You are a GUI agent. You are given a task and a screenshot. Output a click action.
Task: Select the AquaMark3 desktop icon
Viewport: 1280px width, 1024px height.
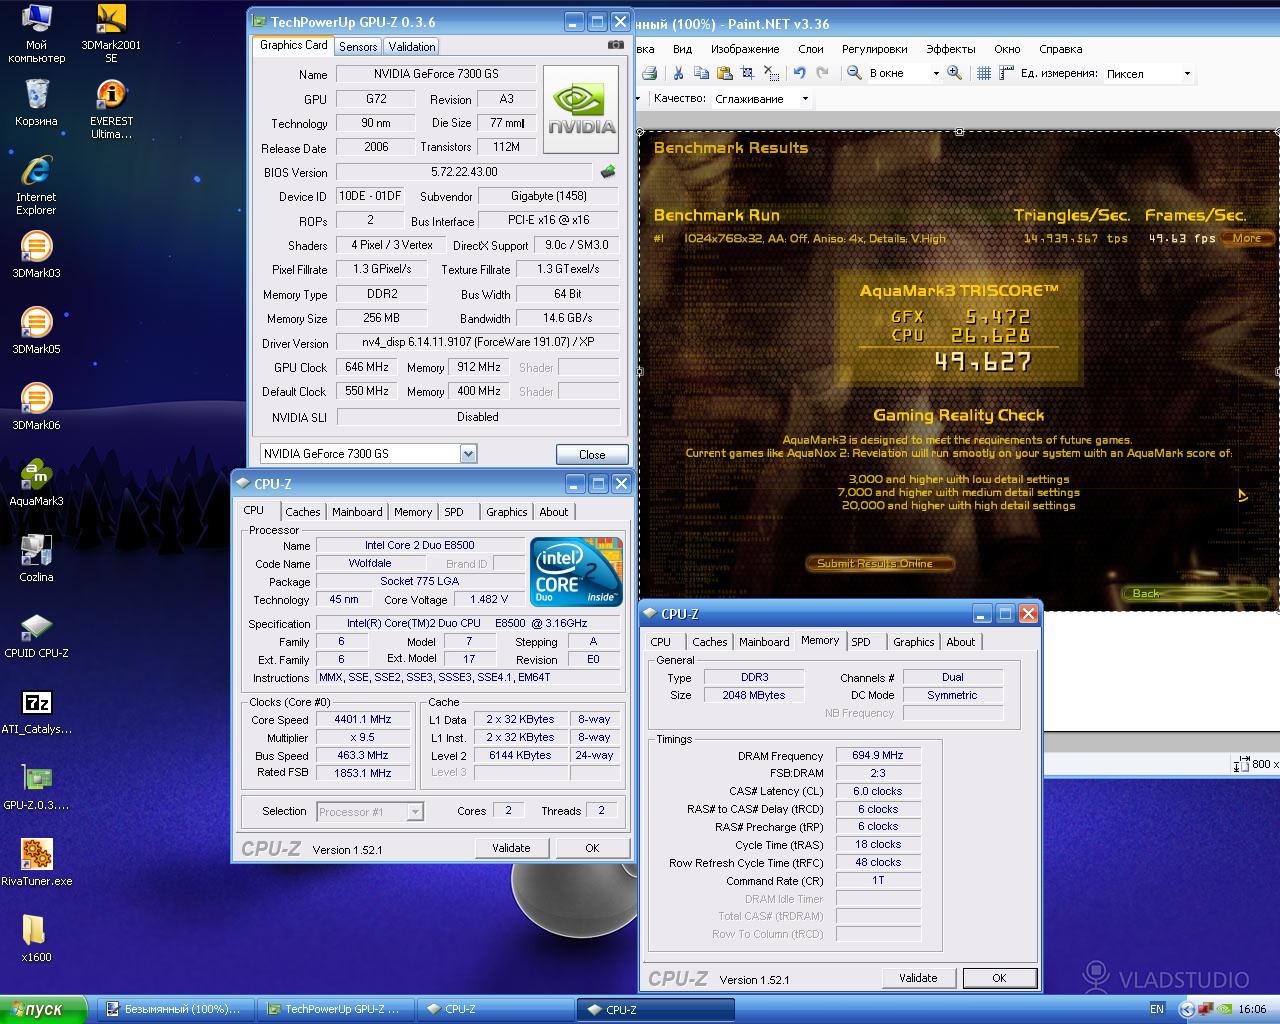(x=36, y=484)
